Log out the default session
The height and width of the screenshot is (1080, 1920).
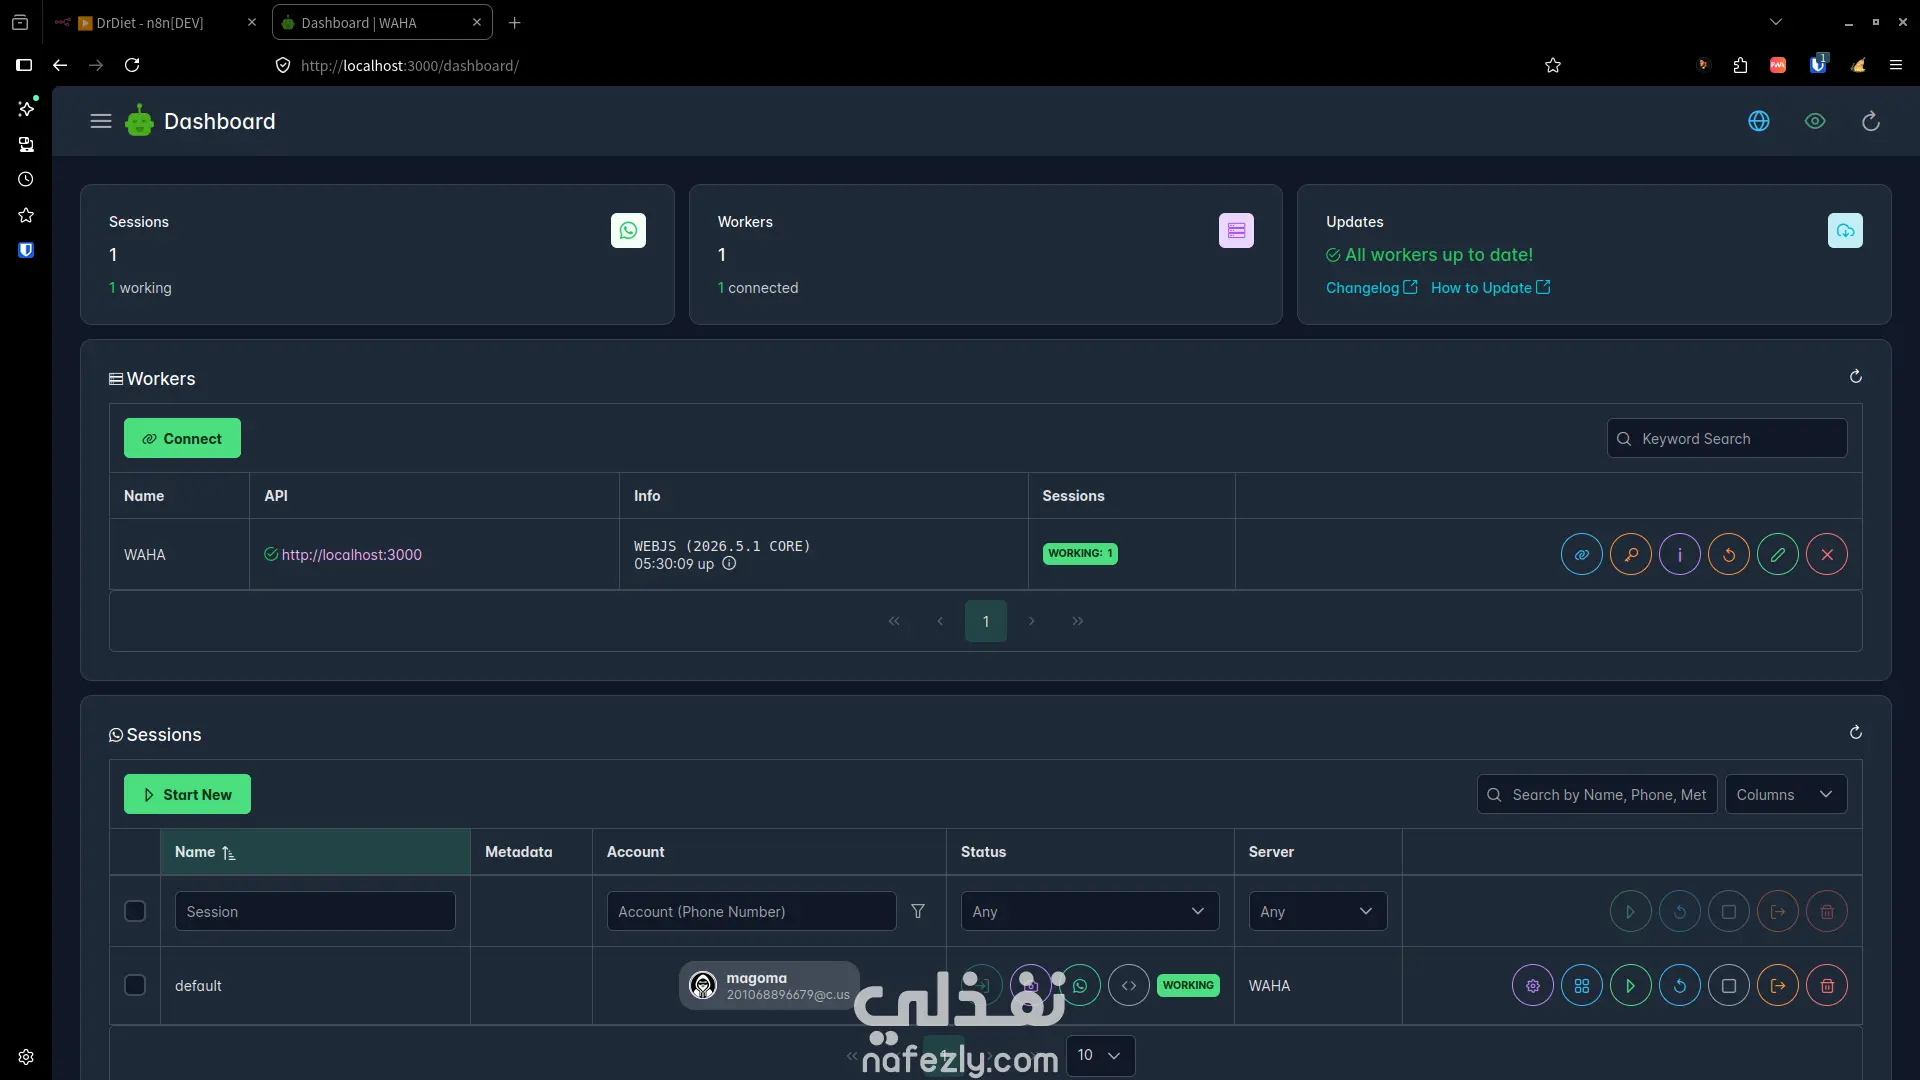click(x=1778, y=986)
